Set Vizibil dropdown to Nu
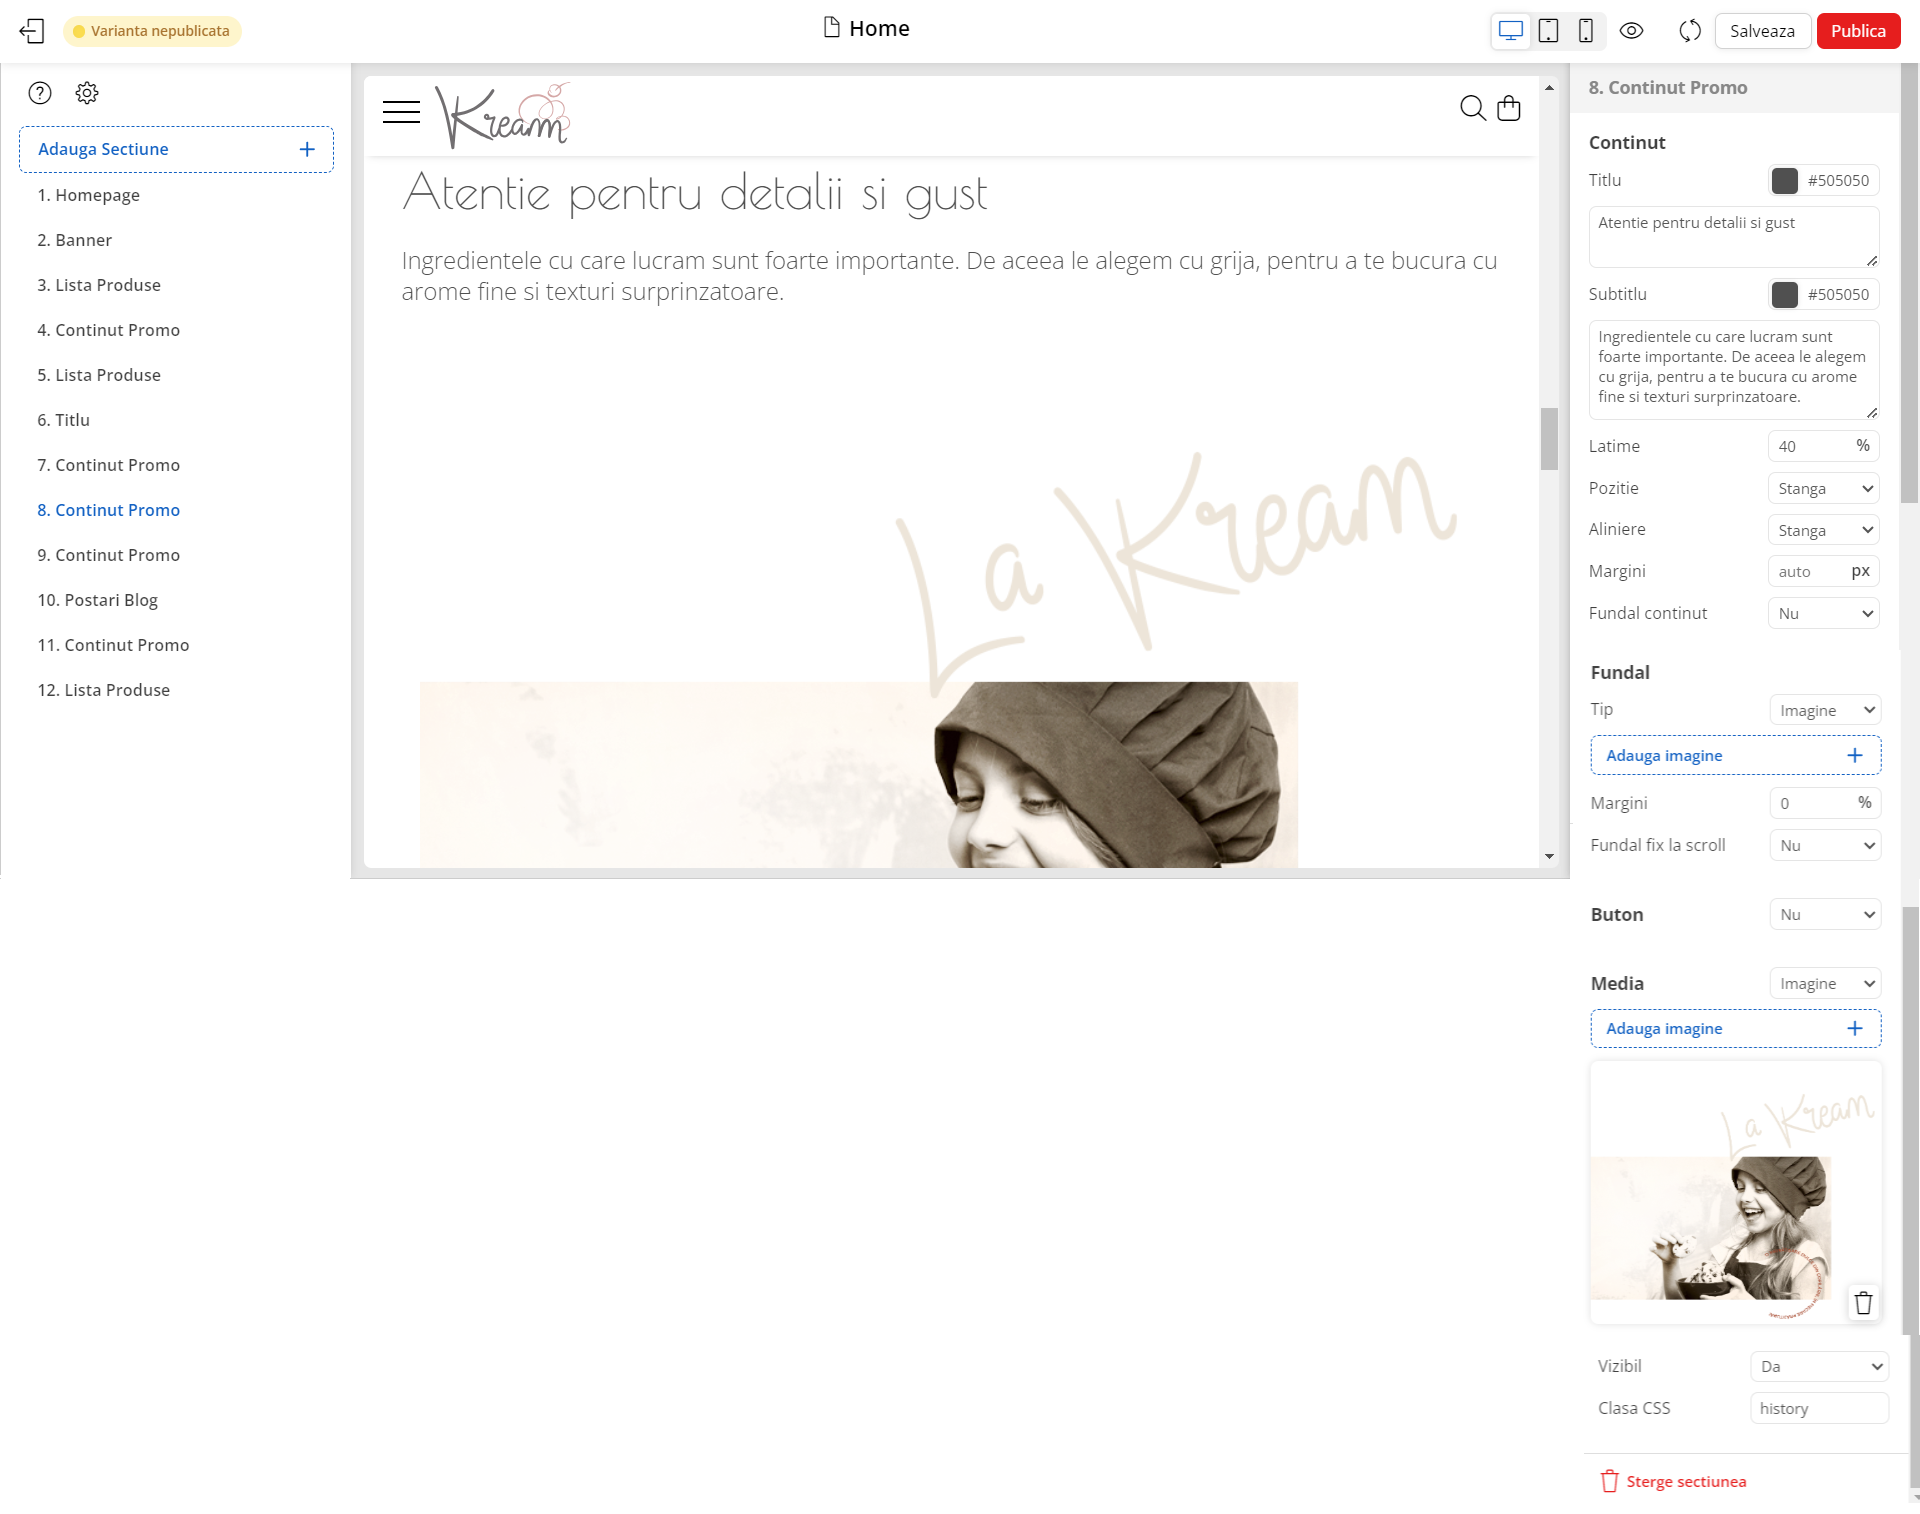The image size is (1920, 1514). pyautogui.click(x=1818, y=1366)
